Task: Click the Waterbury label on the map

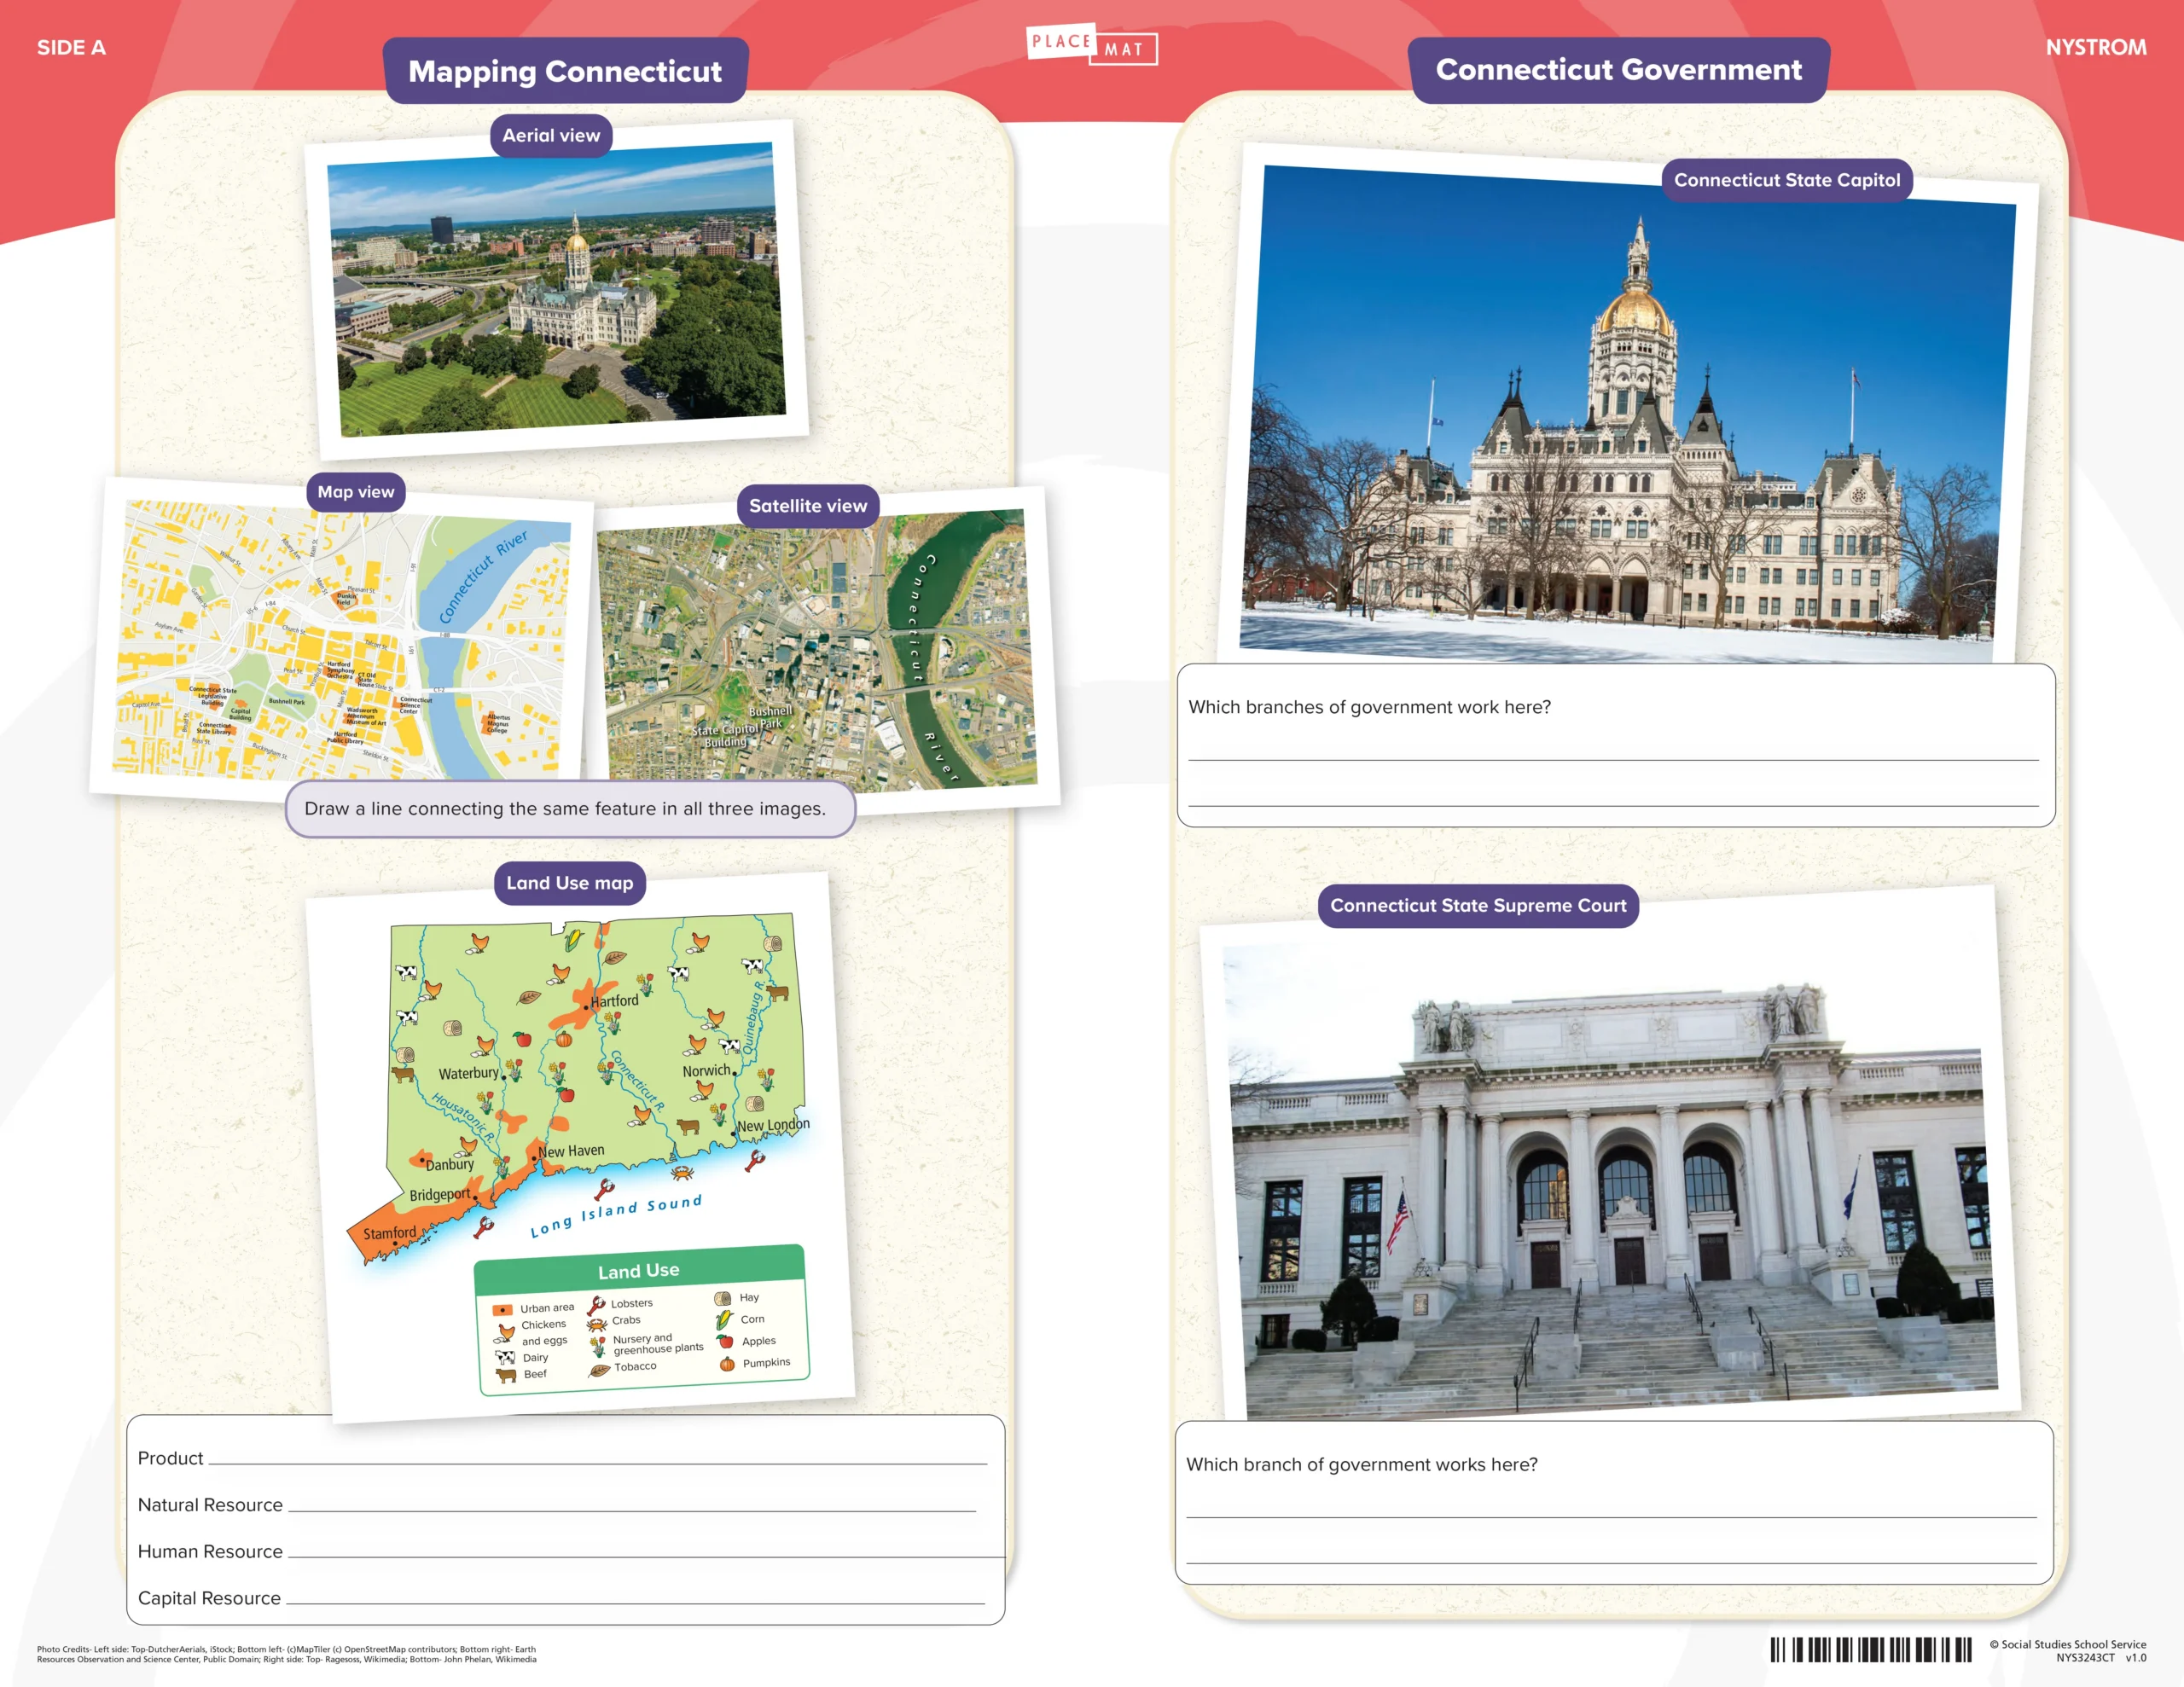Action: click(x=468, y=1074)
